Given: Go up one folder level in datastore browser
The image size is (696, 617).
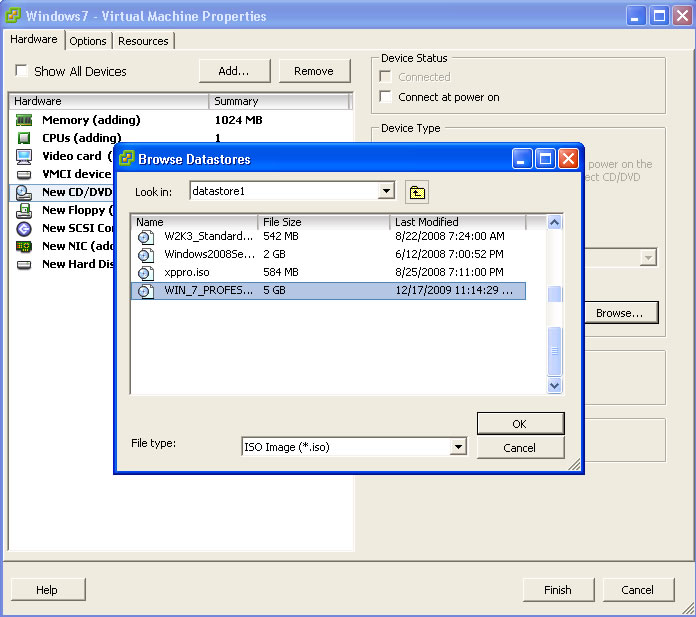Looking at the screenshot, I should [417, 192].
